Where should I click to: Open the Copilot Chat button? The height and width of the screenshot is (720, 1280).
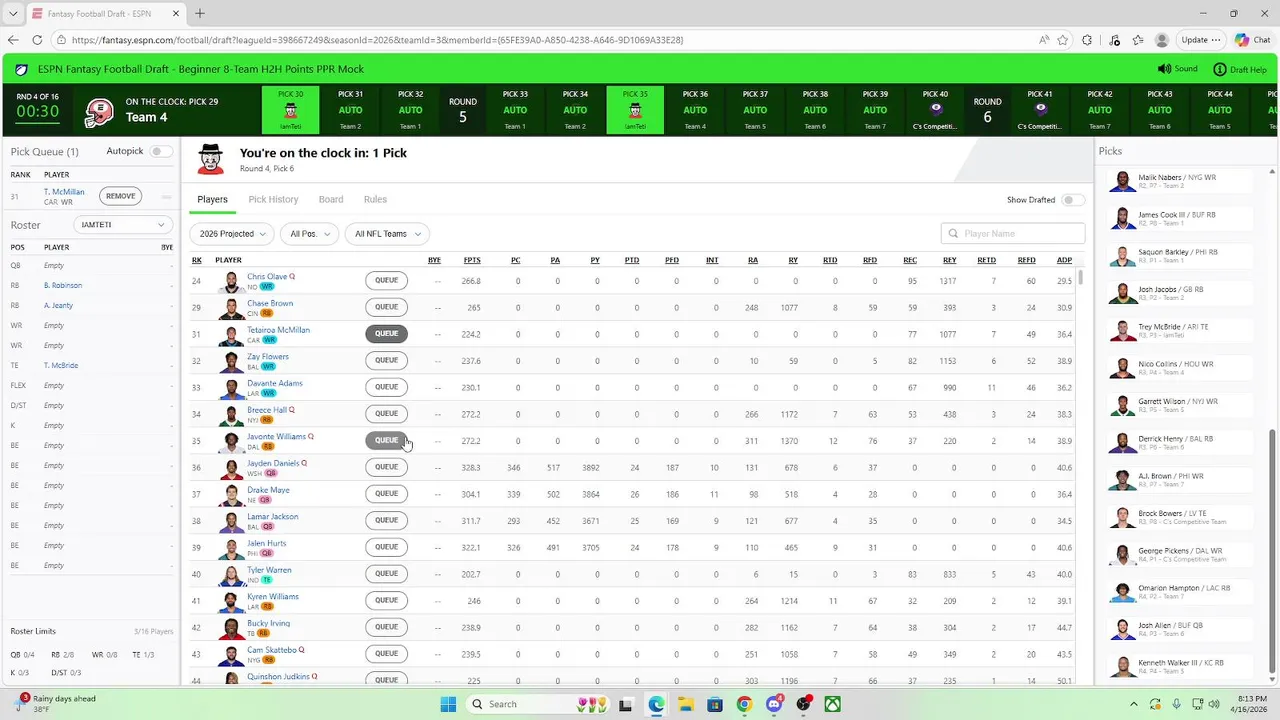coord(1253,40)
